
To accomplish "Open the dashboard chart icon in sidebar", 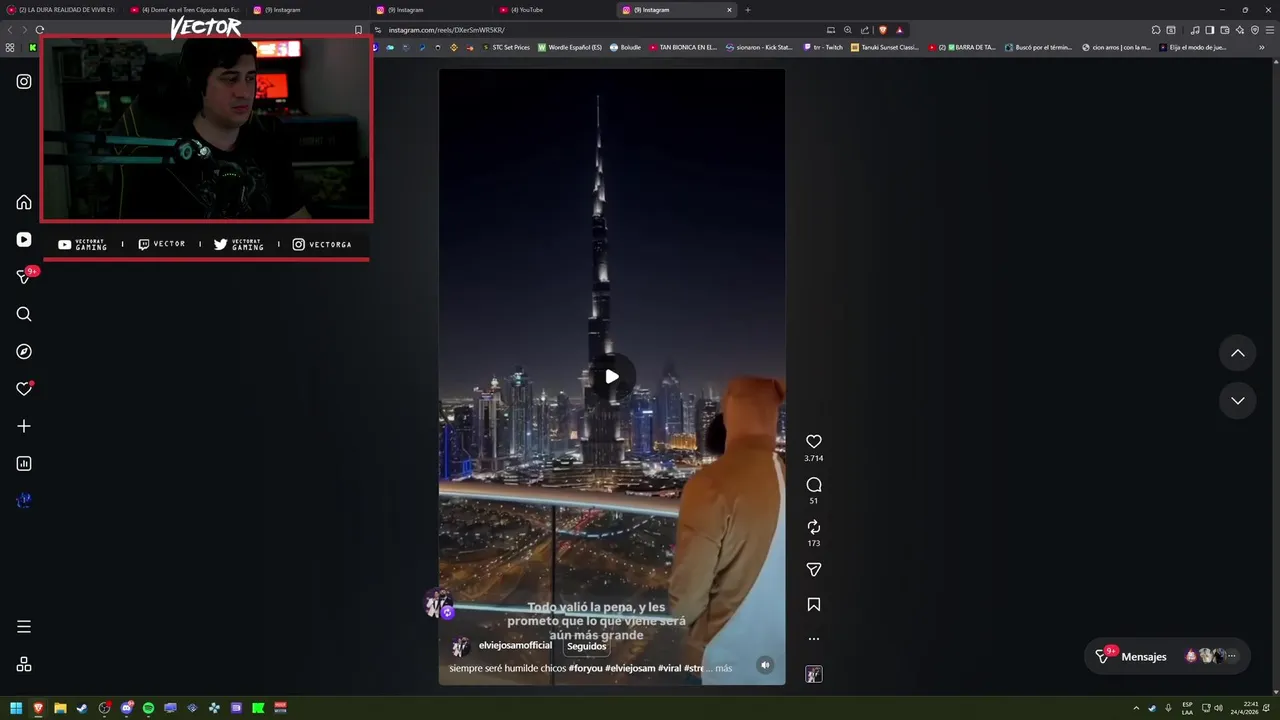I will pos(24,464).
